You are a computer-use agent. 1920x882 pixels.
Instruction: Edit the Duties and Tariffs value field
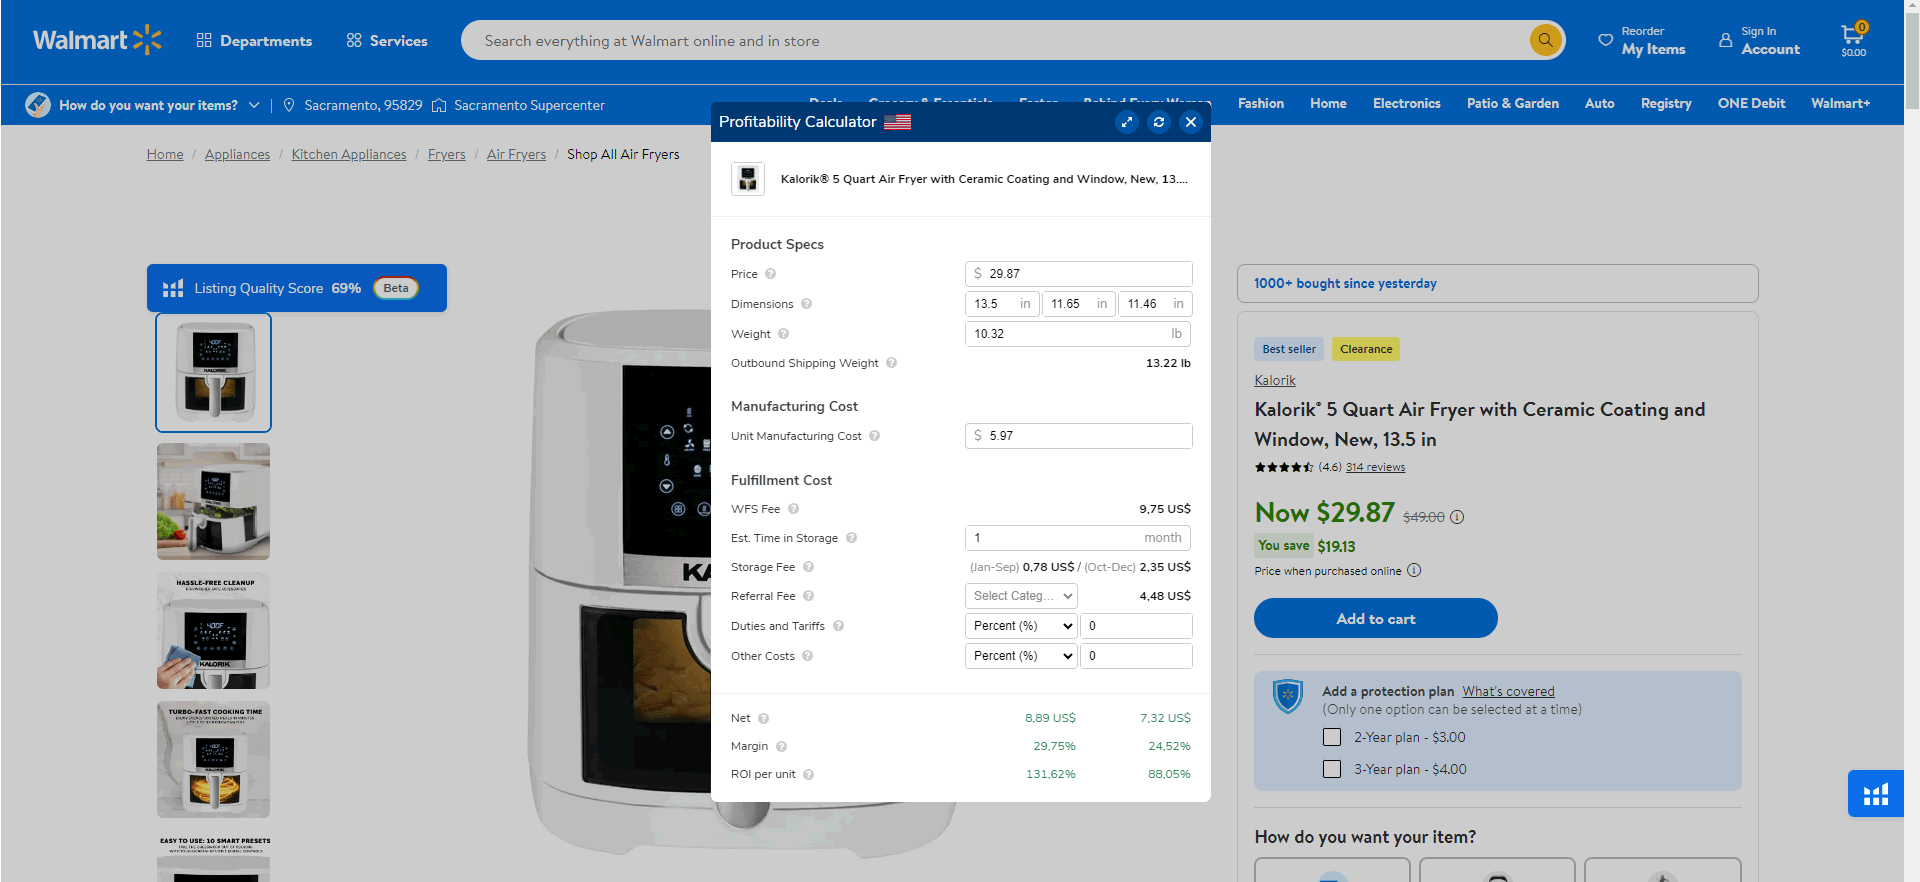1137,626
